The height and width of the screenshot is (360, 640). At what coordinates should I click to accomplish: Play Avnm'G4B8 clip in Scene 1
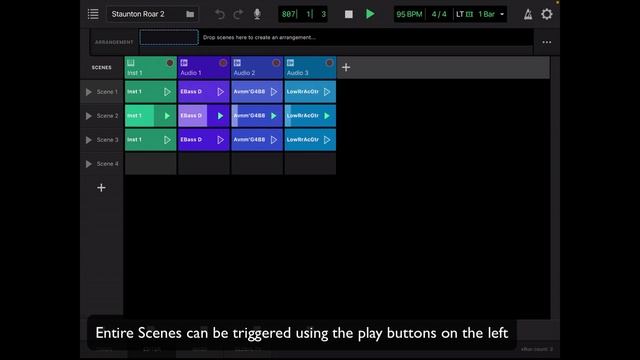(x=274, y=92)
